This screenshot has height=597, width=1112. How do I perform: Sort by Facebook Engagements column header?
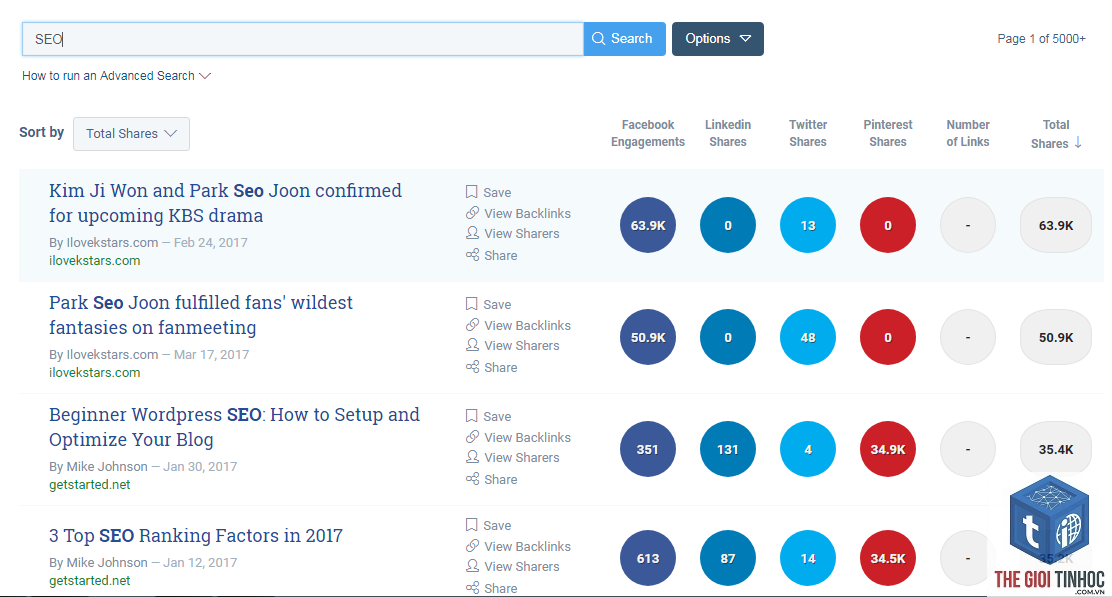pyautogui.click(x=647, y=133)
